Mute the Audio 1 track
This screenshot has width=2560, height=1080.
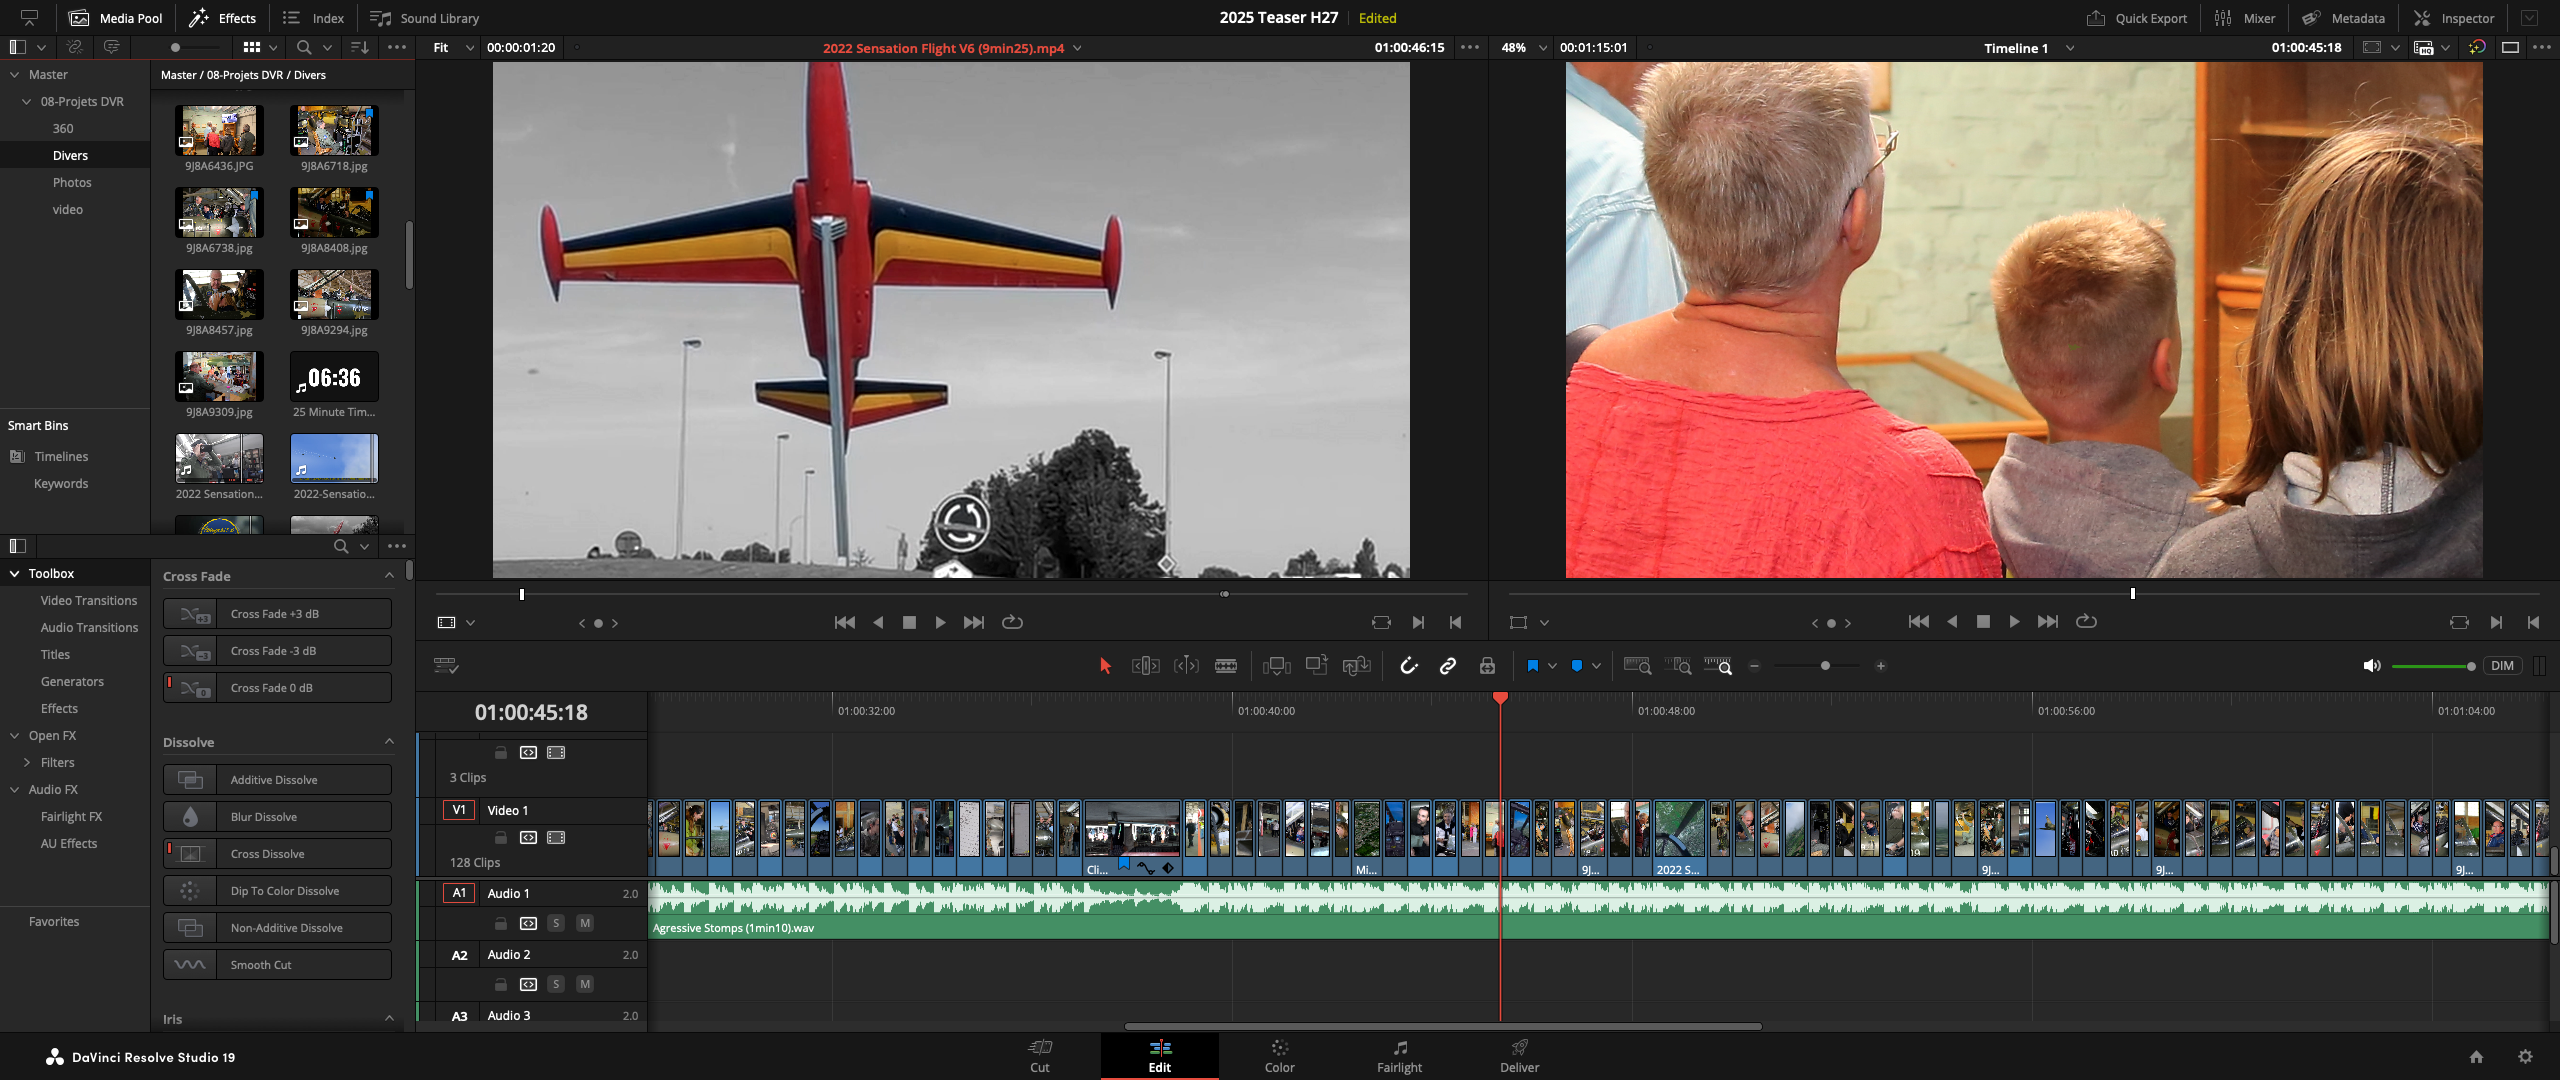[585, 923]
